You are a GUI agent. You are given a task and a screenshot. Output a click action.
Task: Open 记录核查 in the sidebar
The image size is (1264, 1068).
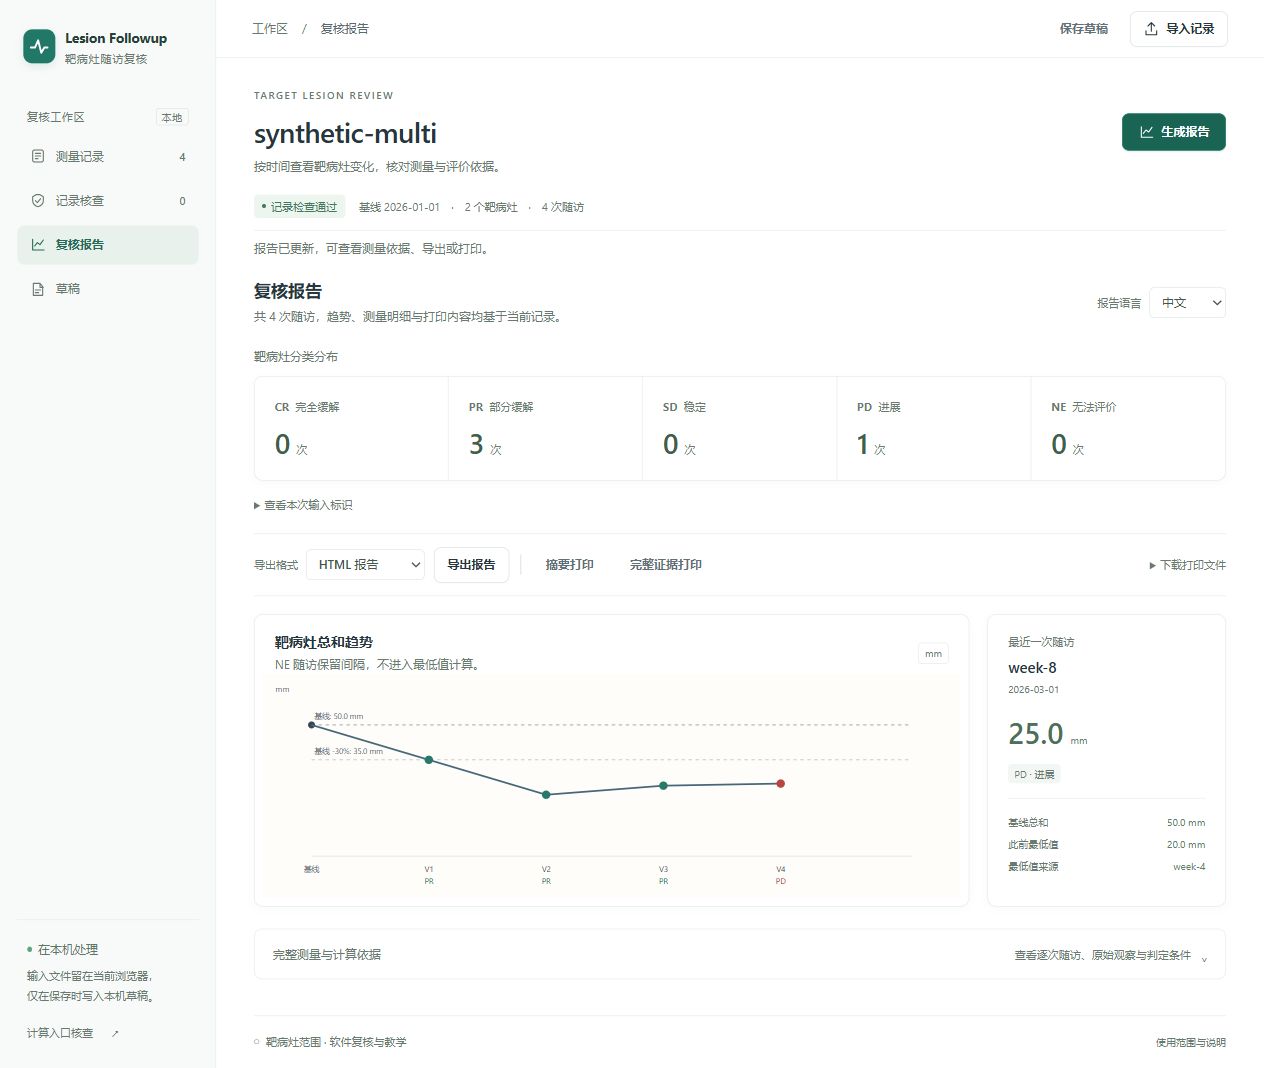108,201
